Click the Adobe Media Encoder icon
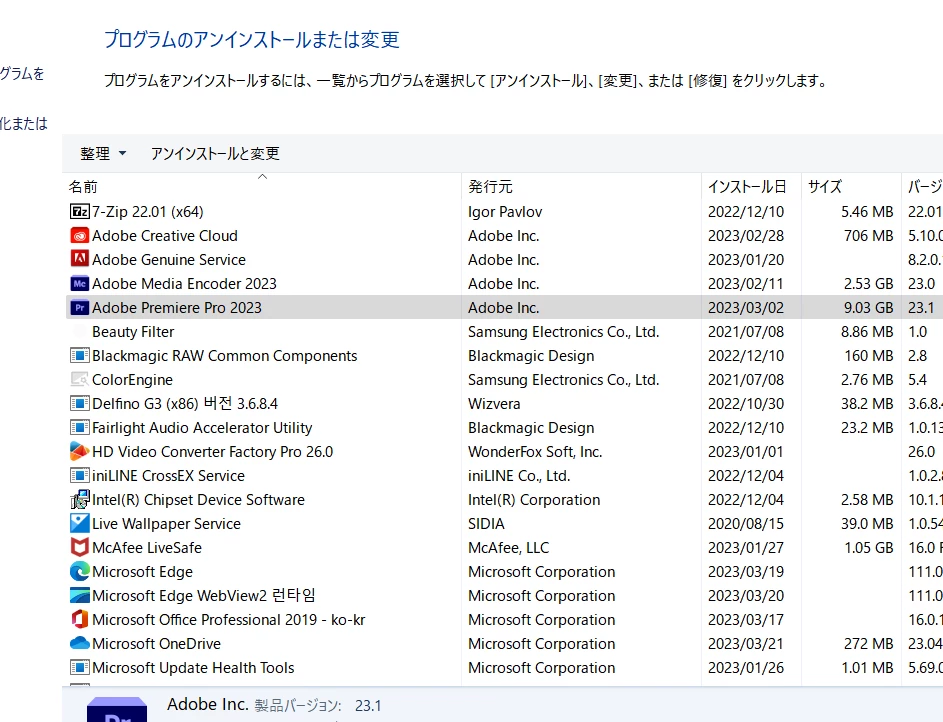 [79, 284]
